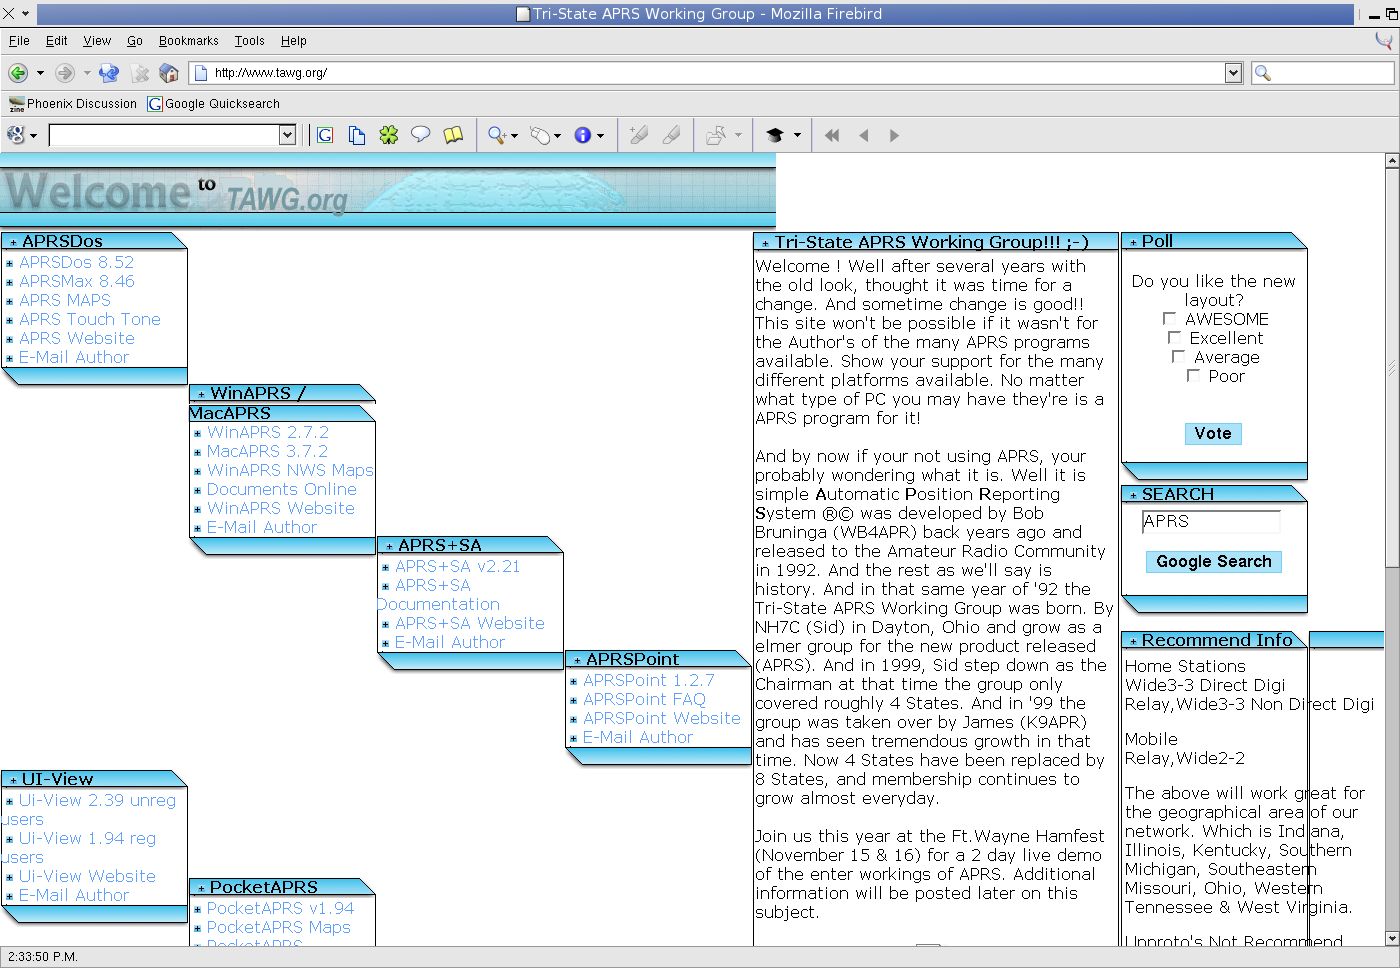Open the View menu
Viewport: 1400px width, 968px height.
tap(97, 41)
